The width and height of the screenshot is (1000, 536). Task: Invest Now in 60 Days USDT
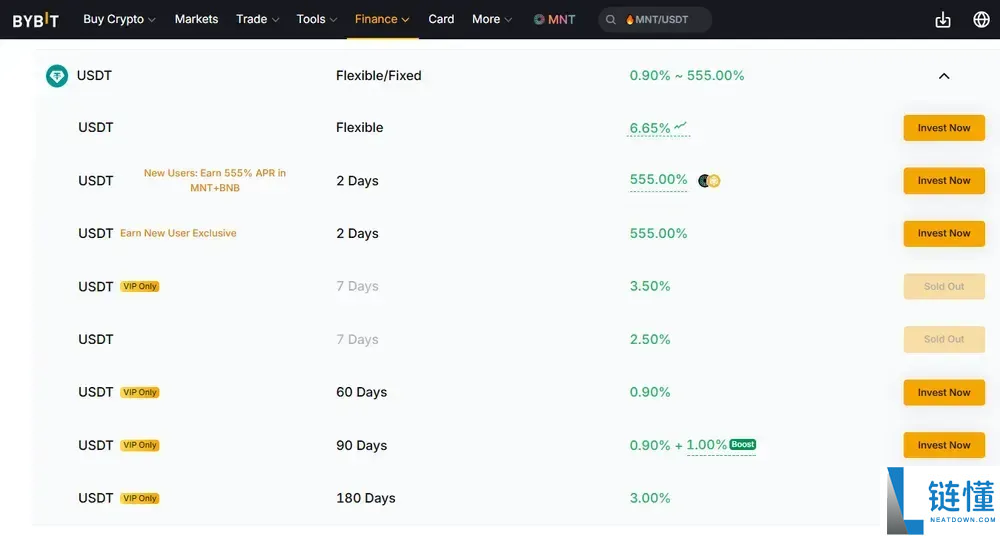(x=944, y=392)
